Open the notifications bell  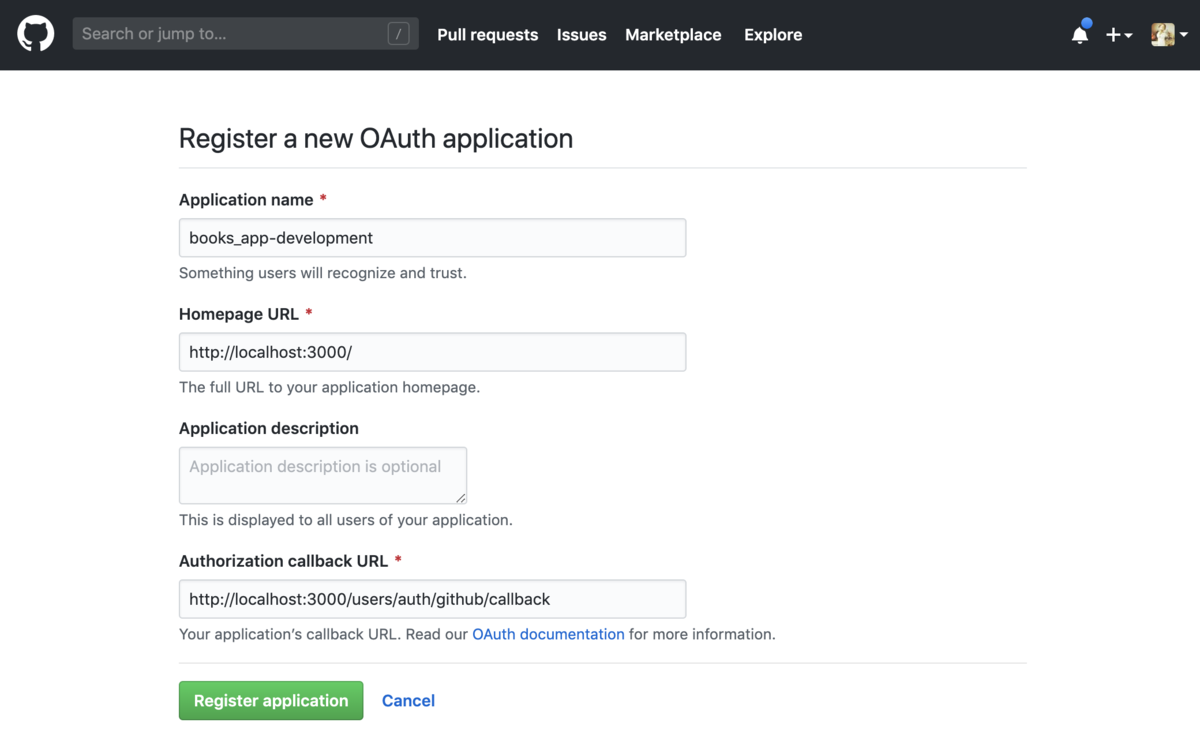coord(1080,34)
